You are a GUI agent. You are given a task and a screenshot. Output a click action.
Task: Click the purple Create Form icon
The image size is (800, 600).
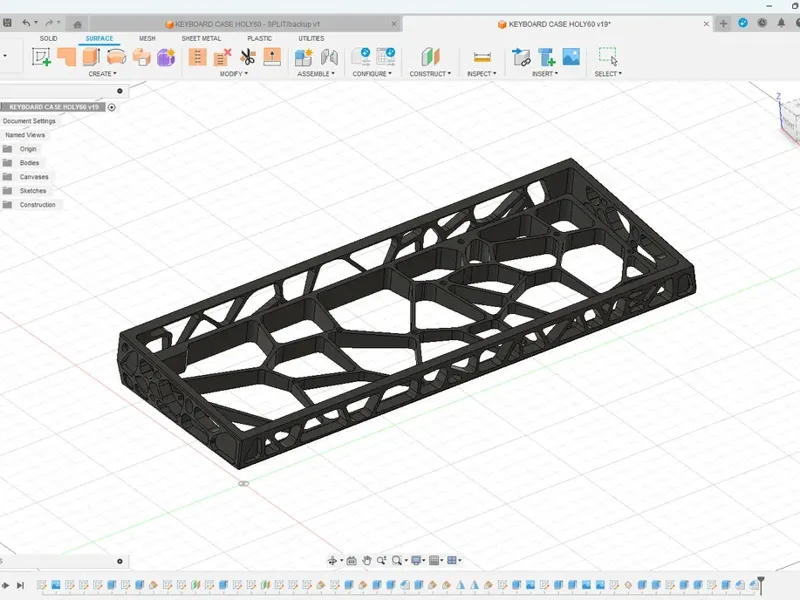click(x=166, y=57)
